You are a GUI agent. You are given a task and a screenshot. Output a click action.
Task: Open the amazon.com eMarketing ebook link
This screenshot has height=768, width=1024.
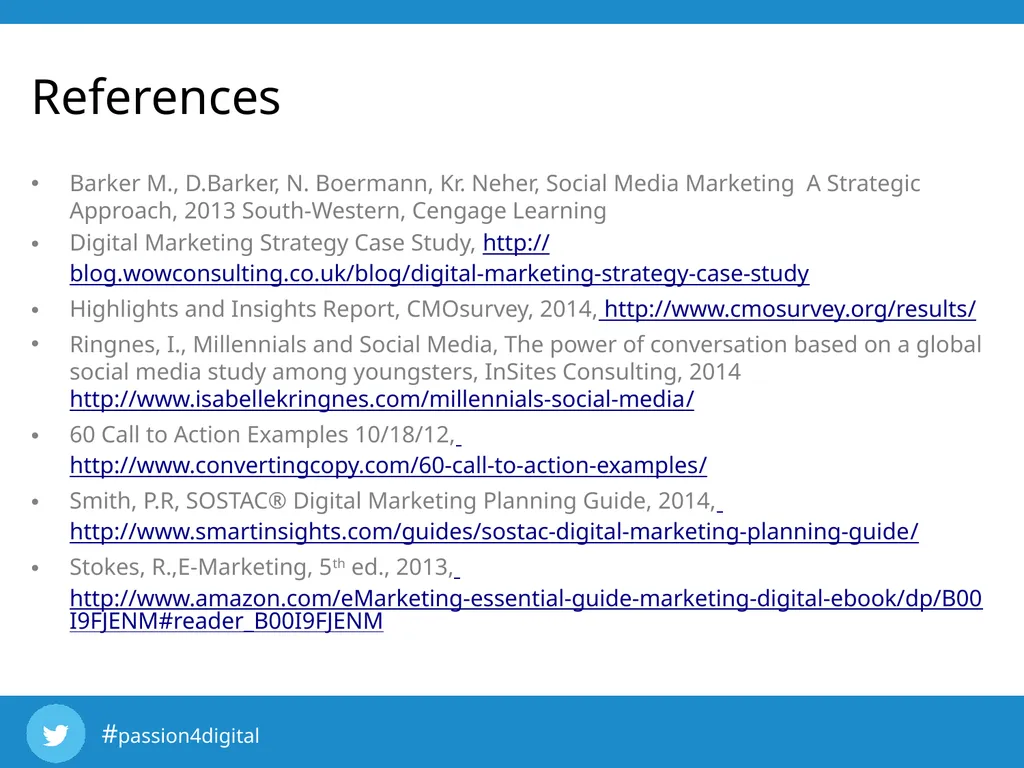526,609
